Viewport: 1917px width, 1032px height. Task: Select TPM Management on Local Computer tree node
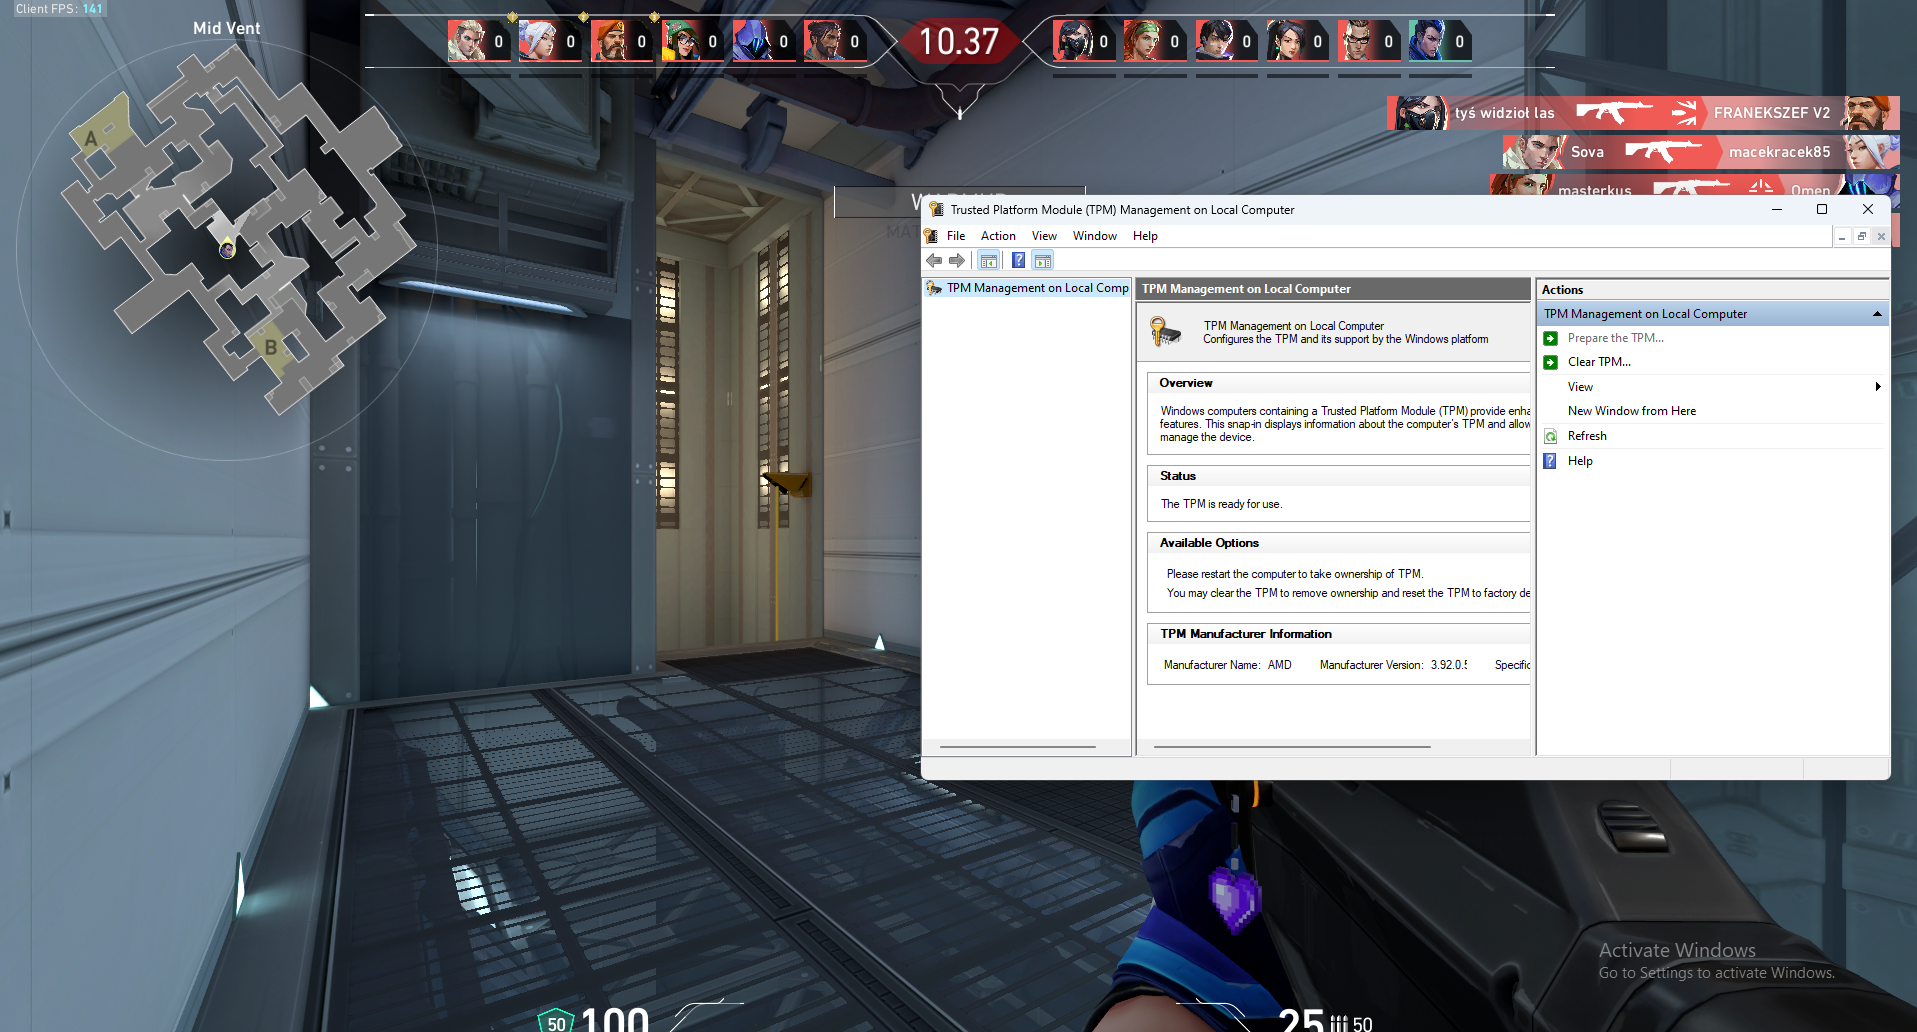(x=1028, y=288)
